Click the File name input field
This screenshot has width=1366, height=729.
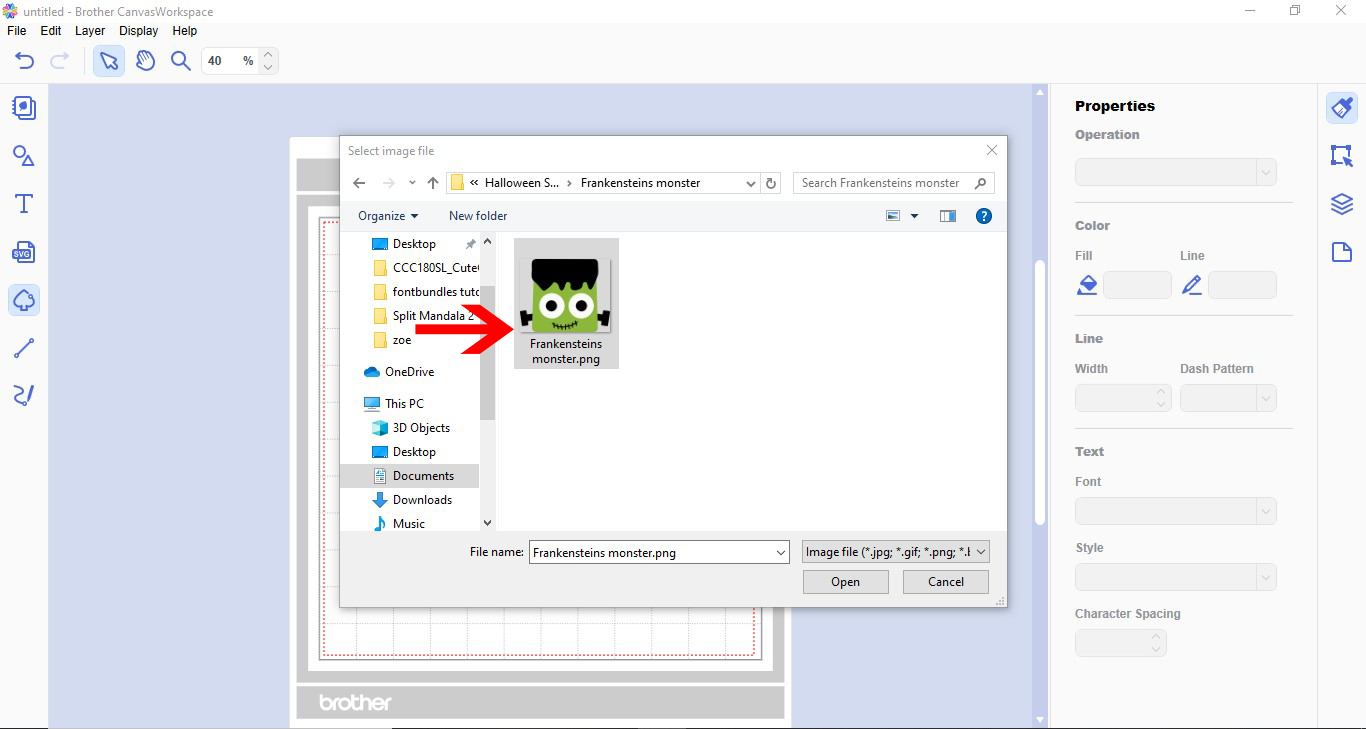pyautogui.click(x=659, y=552)
